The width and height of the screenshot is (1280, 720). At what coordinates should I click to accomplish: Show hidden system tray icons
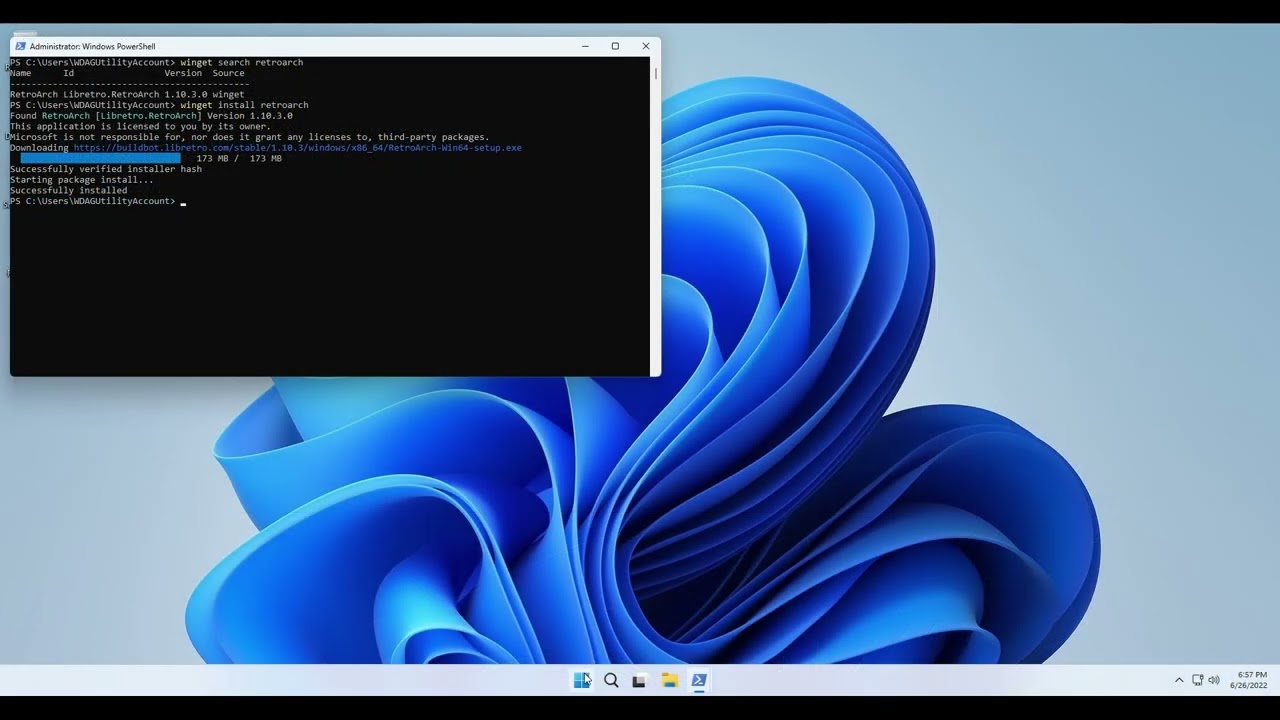pos(1179,680)
